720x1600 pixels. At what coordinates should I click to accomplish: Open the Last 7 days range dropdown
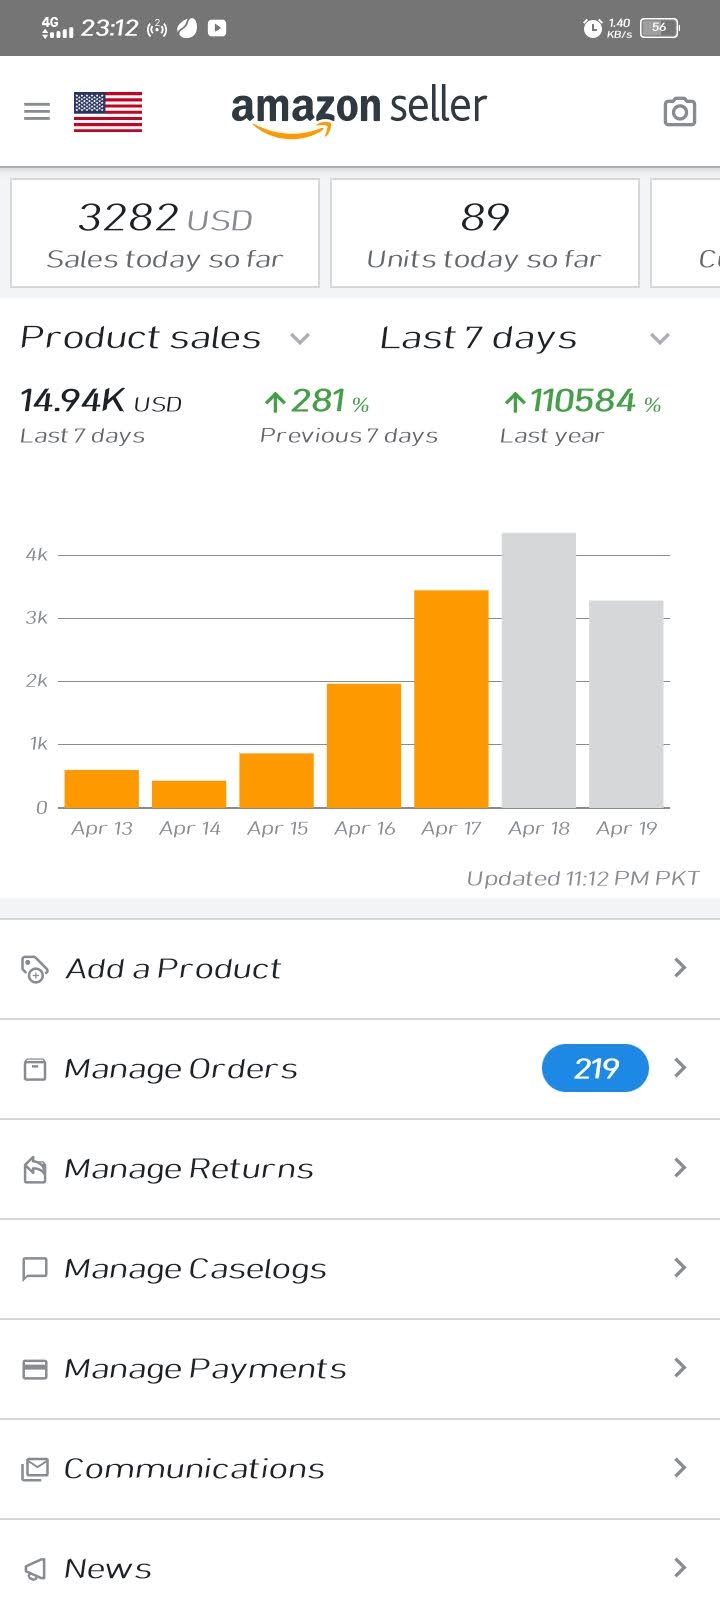pos(525,338)
